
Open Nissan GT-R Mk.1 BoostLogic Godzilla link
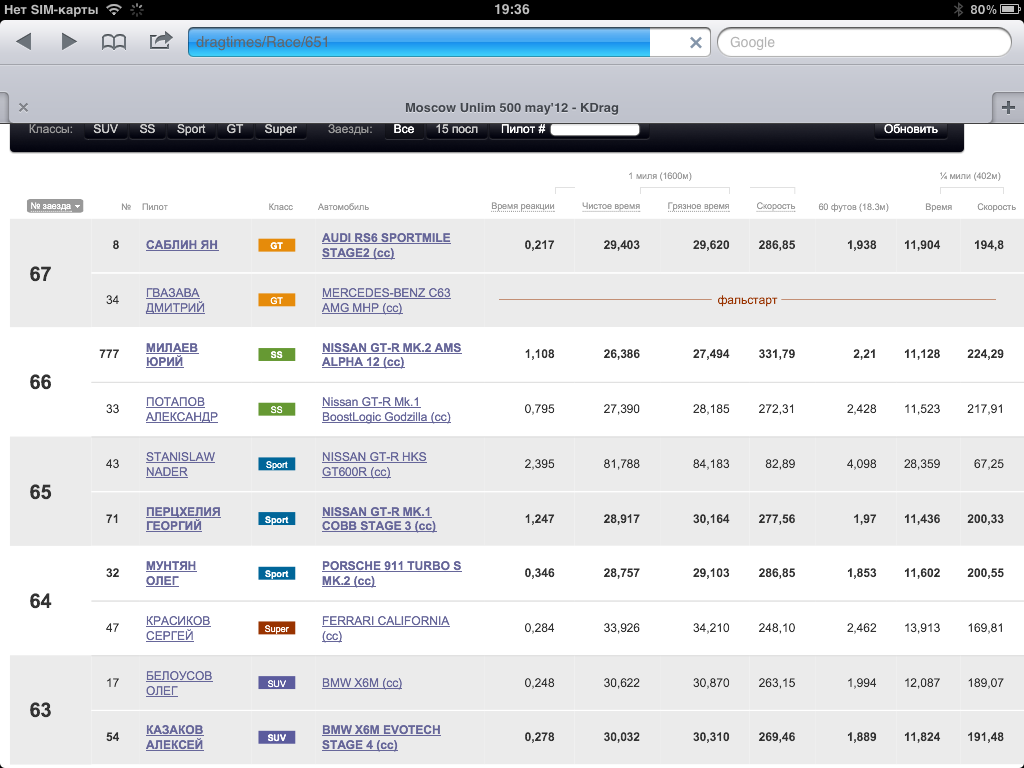(386, 409)
